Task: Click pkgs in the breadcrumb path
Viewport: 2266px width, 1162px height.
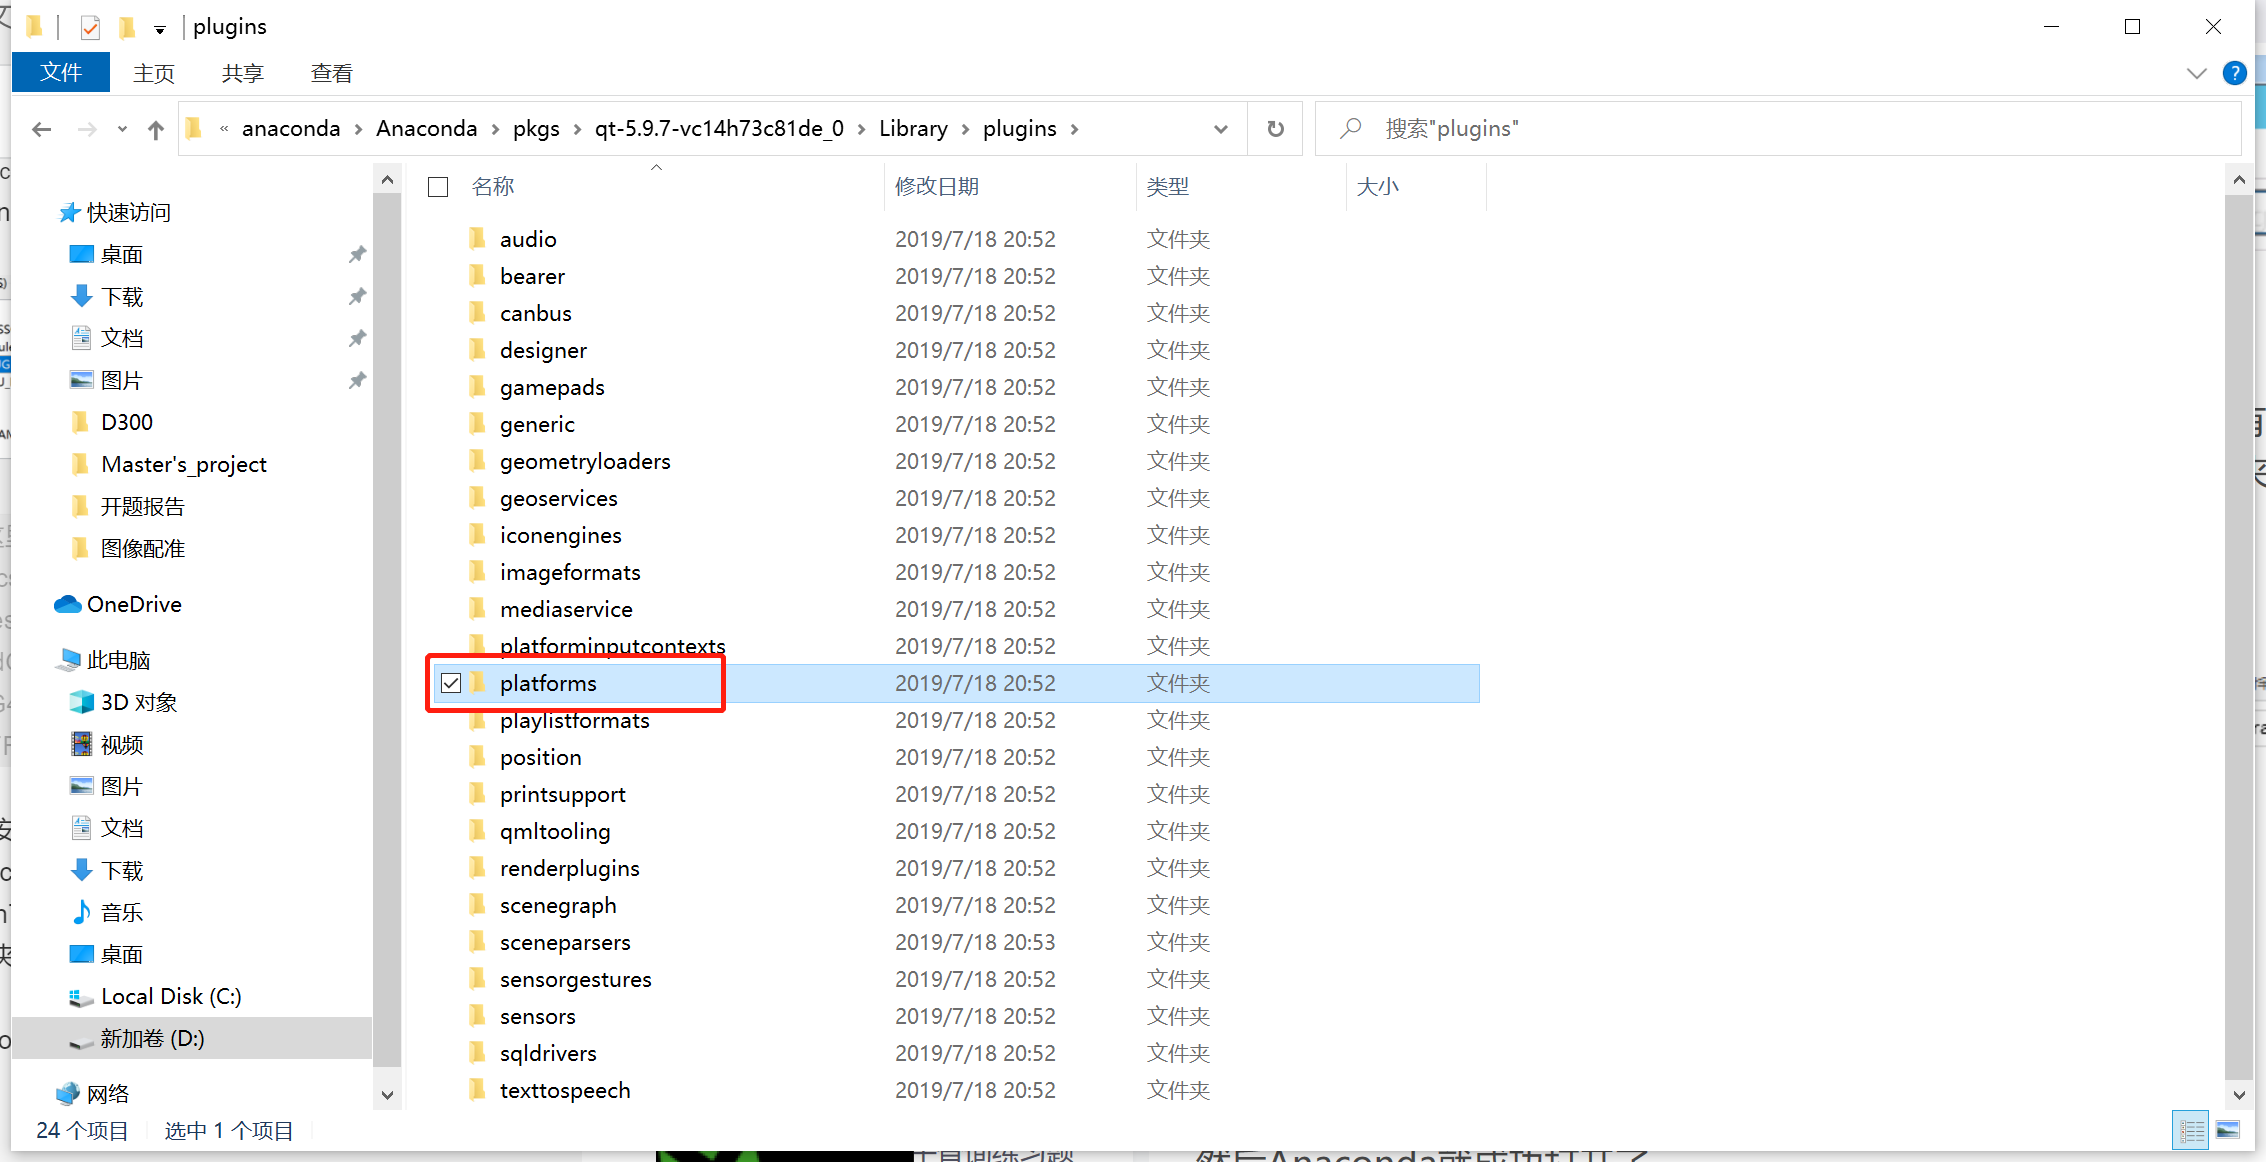Action: pos(536,129)
